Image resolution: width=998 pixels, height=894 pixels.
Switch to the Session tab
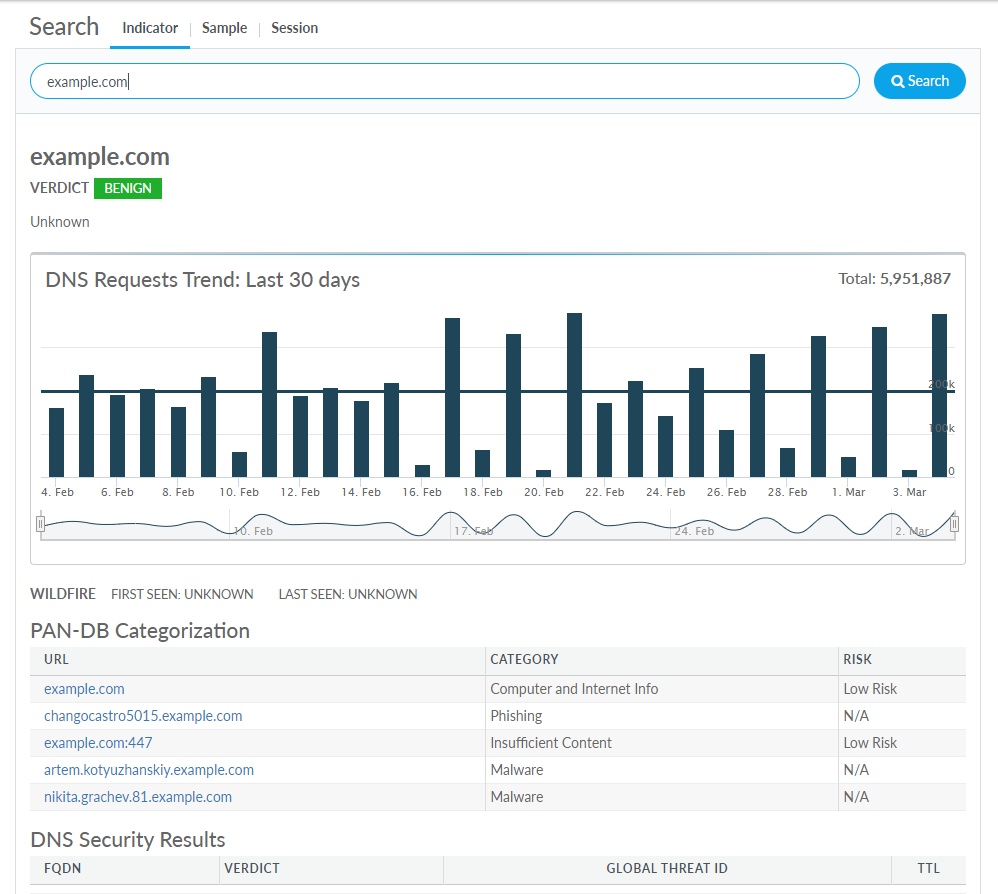click(294, 28)
